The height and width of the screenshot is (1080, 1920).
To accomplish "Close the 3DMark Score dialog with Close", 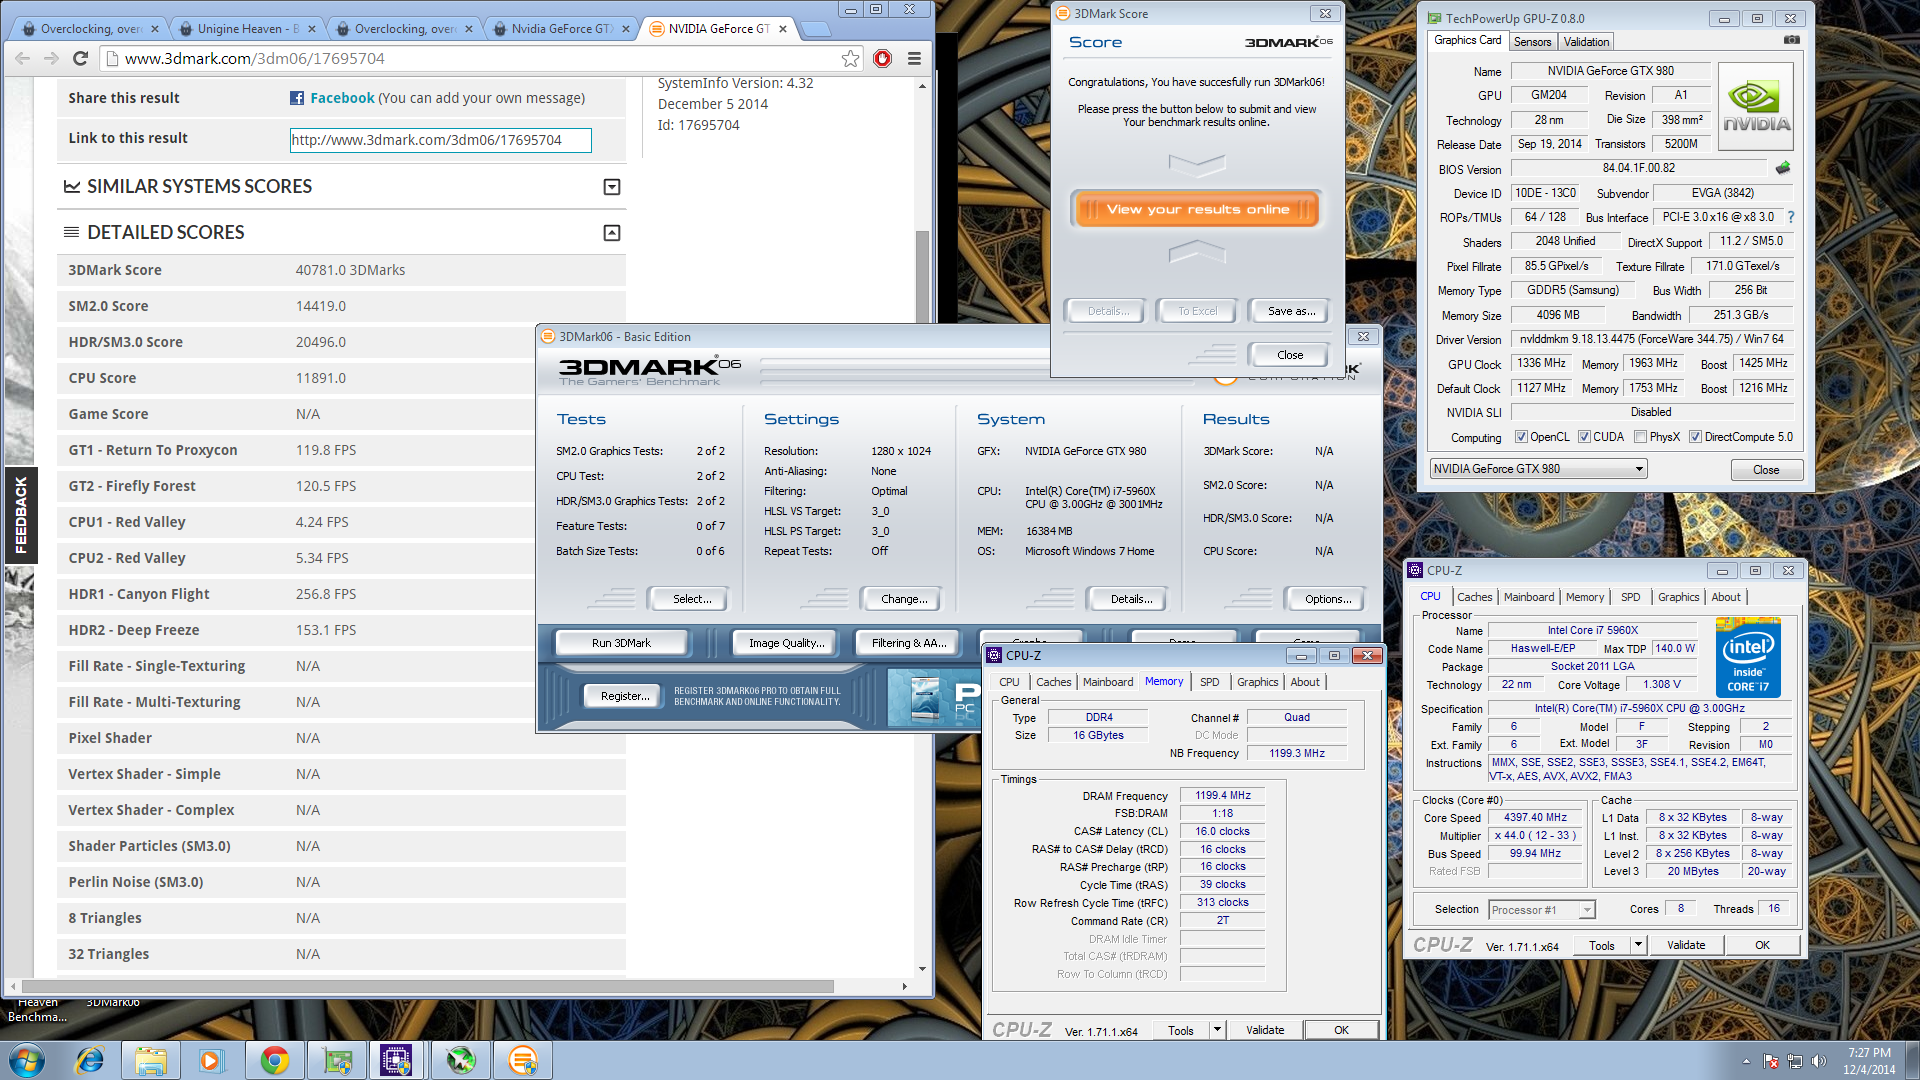I will click(x=1289, y=355).
